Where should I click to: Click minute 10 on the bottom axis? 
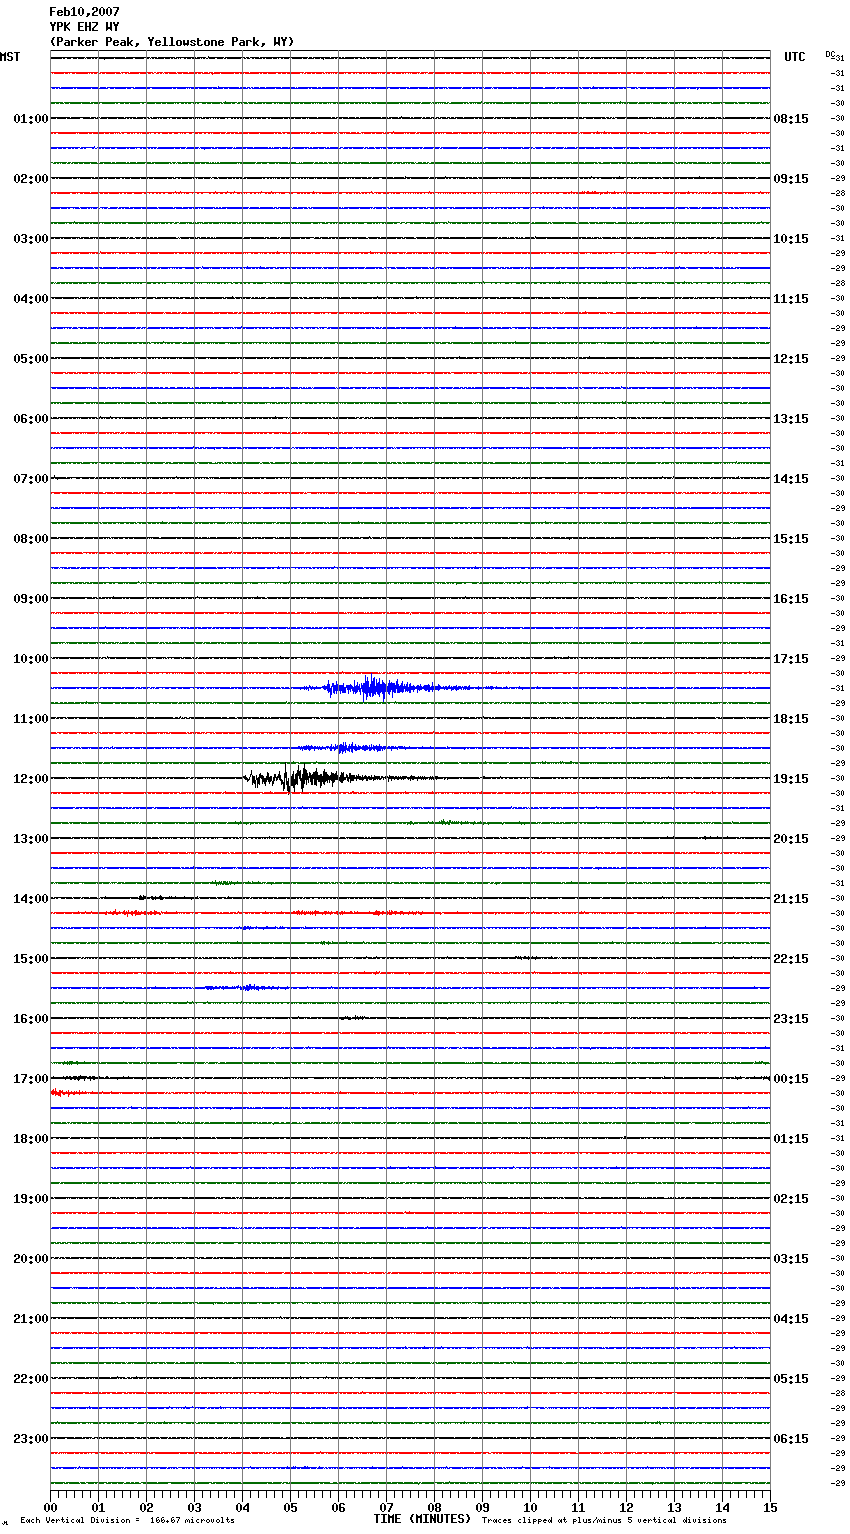tap(530, 1507)
